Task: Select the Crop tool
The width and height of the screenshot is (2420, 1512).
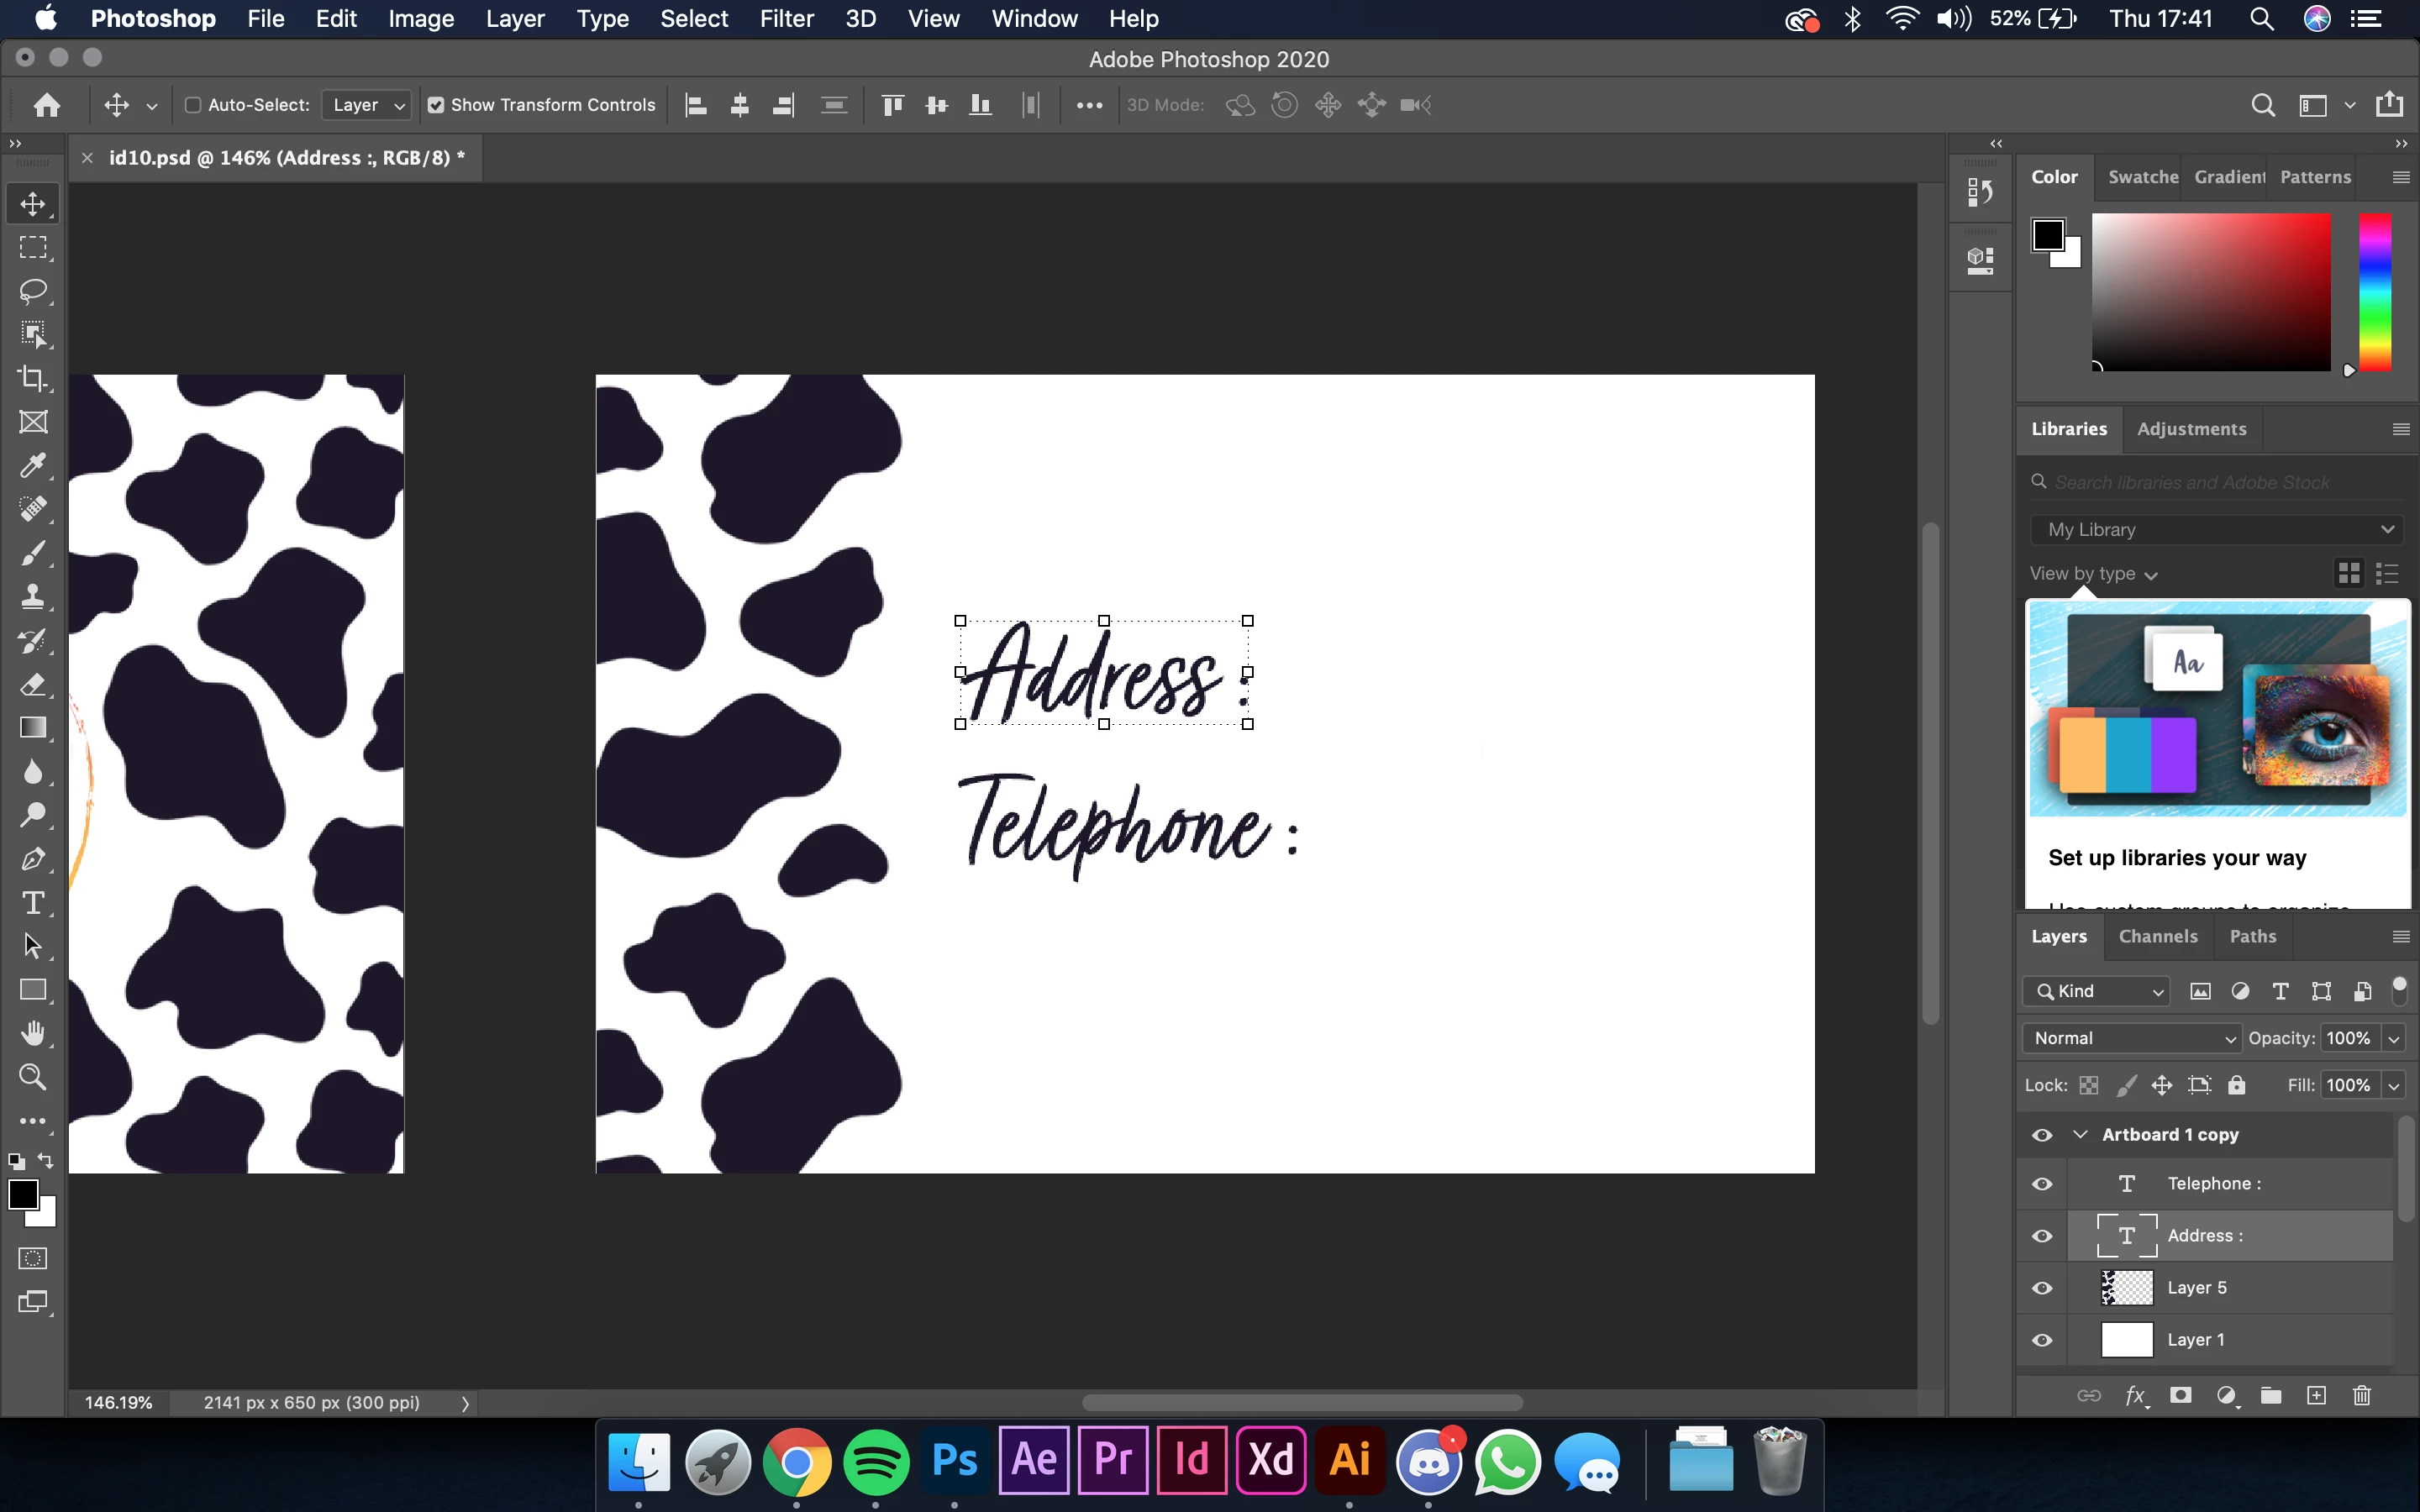Action: coord(33,378)
